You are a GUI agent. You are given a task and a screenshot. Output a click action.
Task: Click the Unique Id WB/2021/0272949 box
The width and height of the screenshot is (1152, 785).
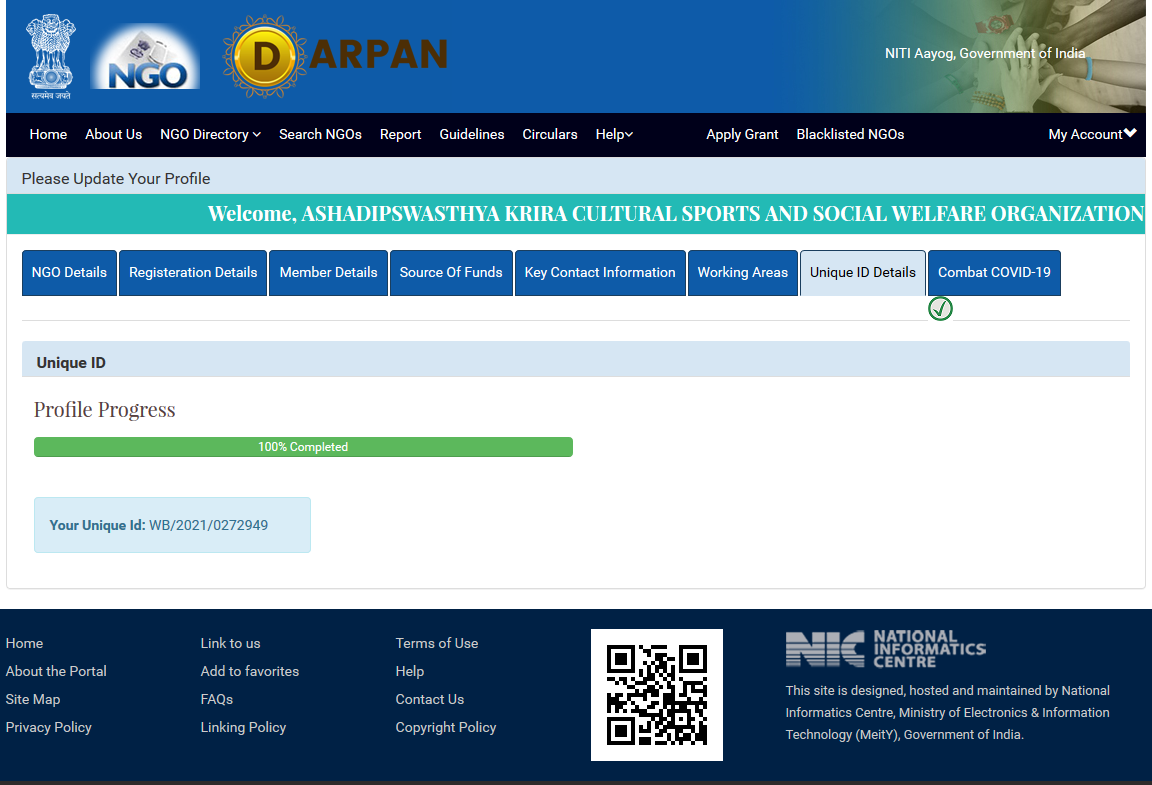point(172,525)
